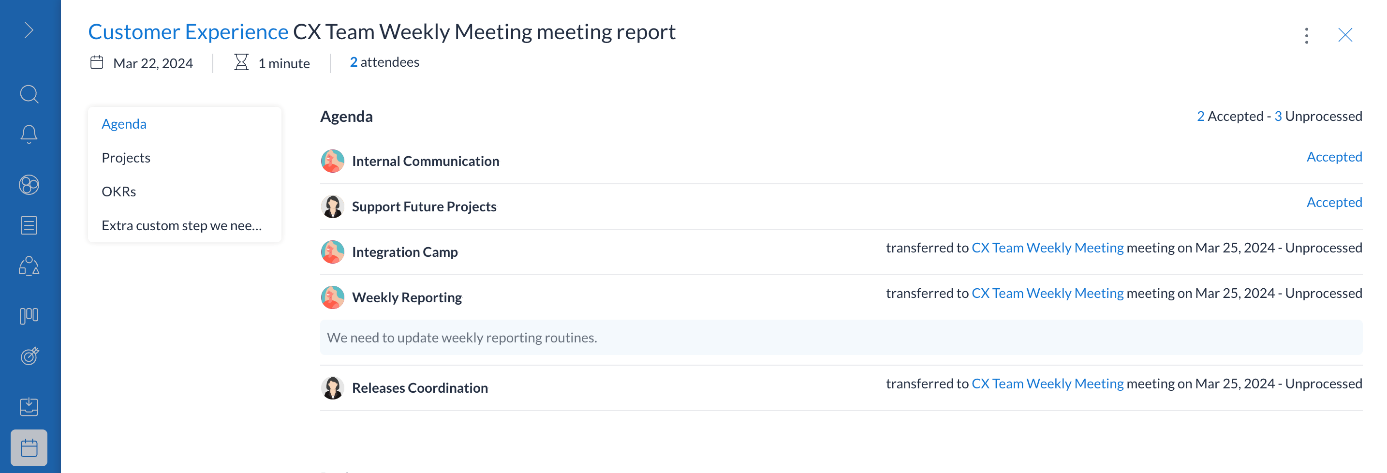The width and height of the screenshot is (1387, 473).
Task: Open CX Team Weekly Meeting link for Integration Camp
Action: (1047, 248)
